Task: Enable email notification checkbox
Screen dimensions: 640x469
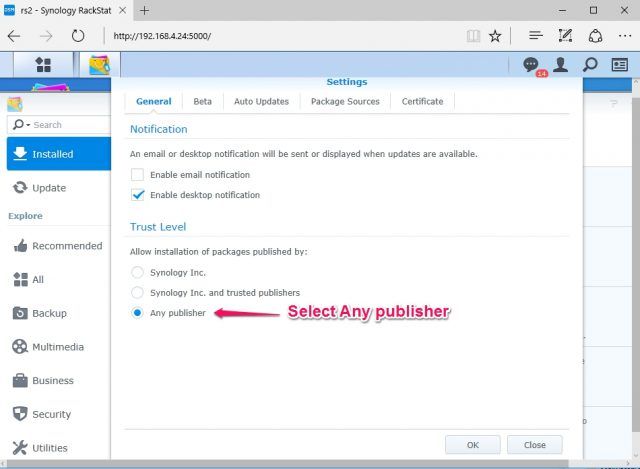Action: click(x=138, y=175)
